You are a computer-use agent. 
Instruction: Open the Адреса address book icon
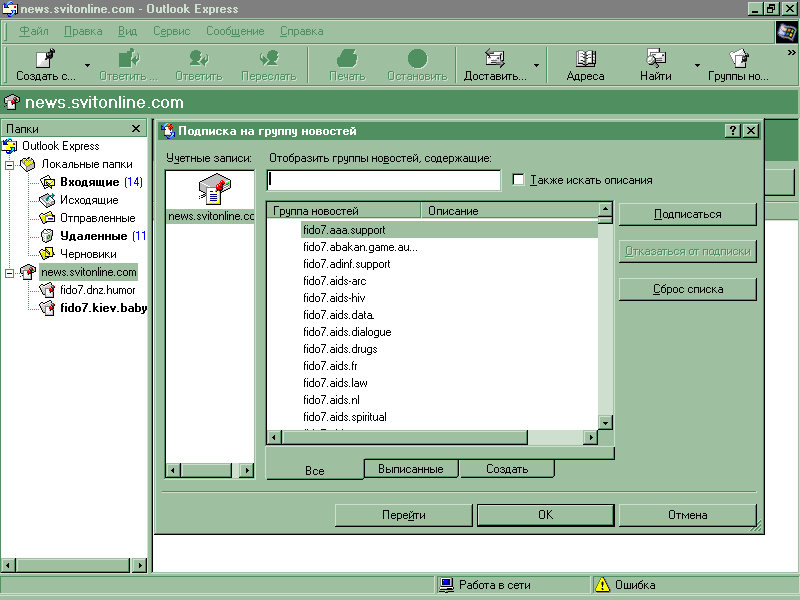[x=585, y=59]
